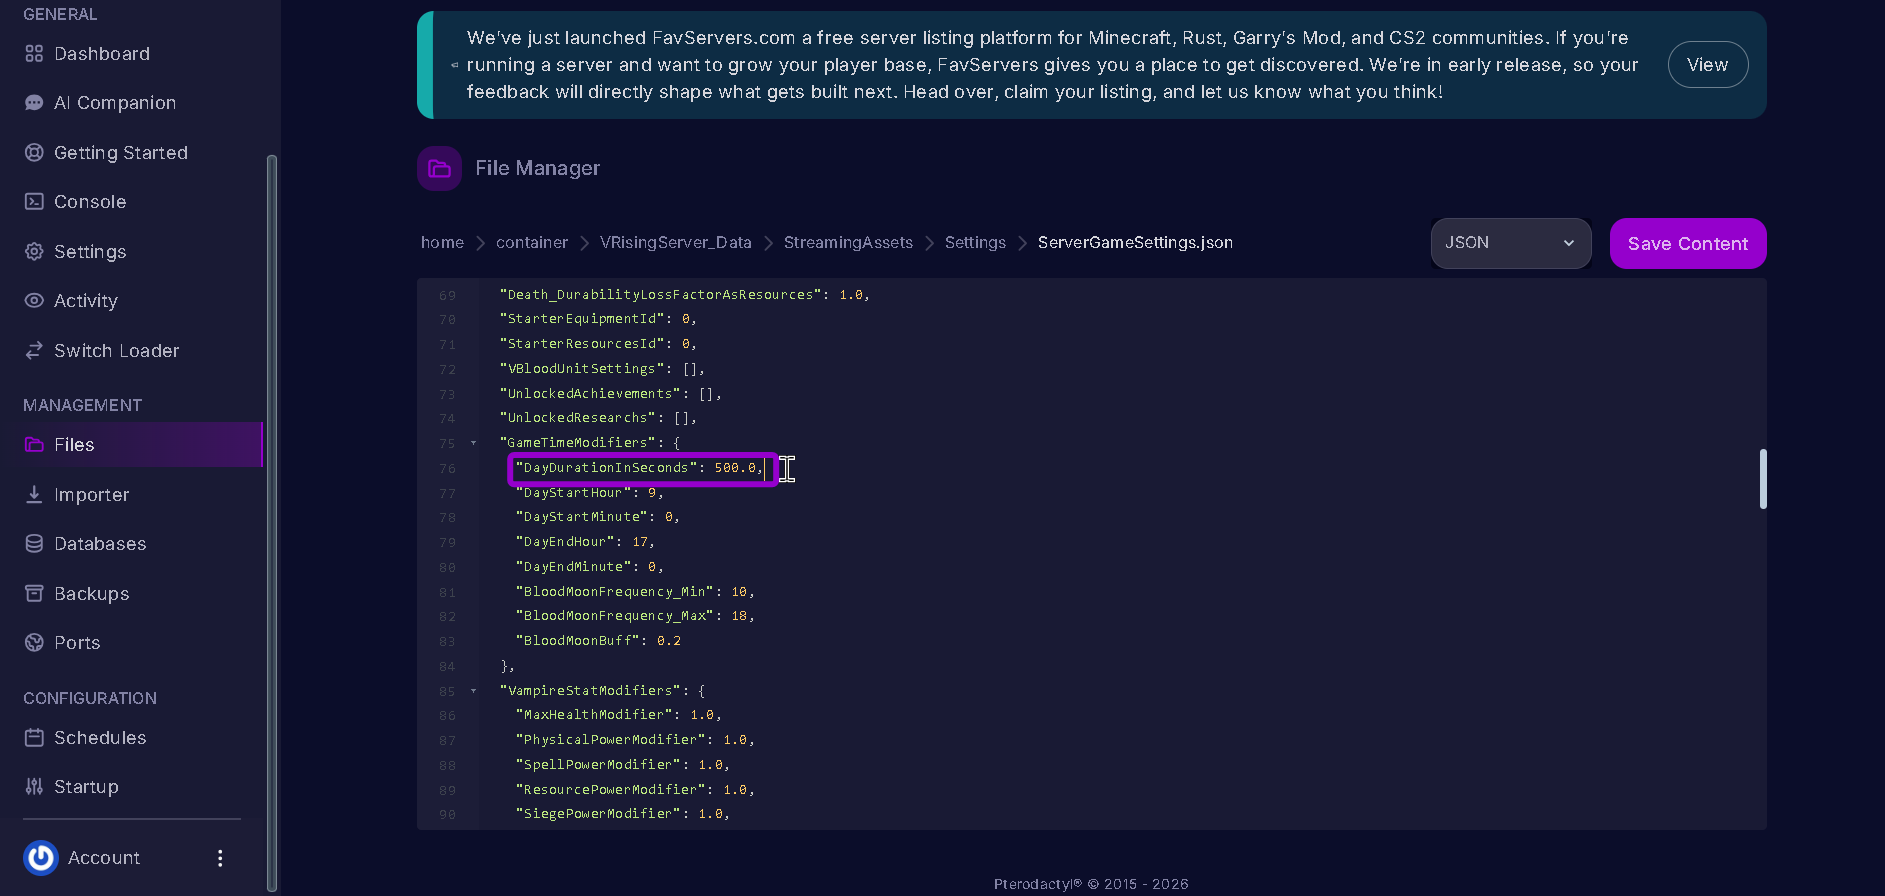Click the Files folder icon in sidebar
Image resolution: width=1885 pixels, height=896 pixels.
pos(34,445)
